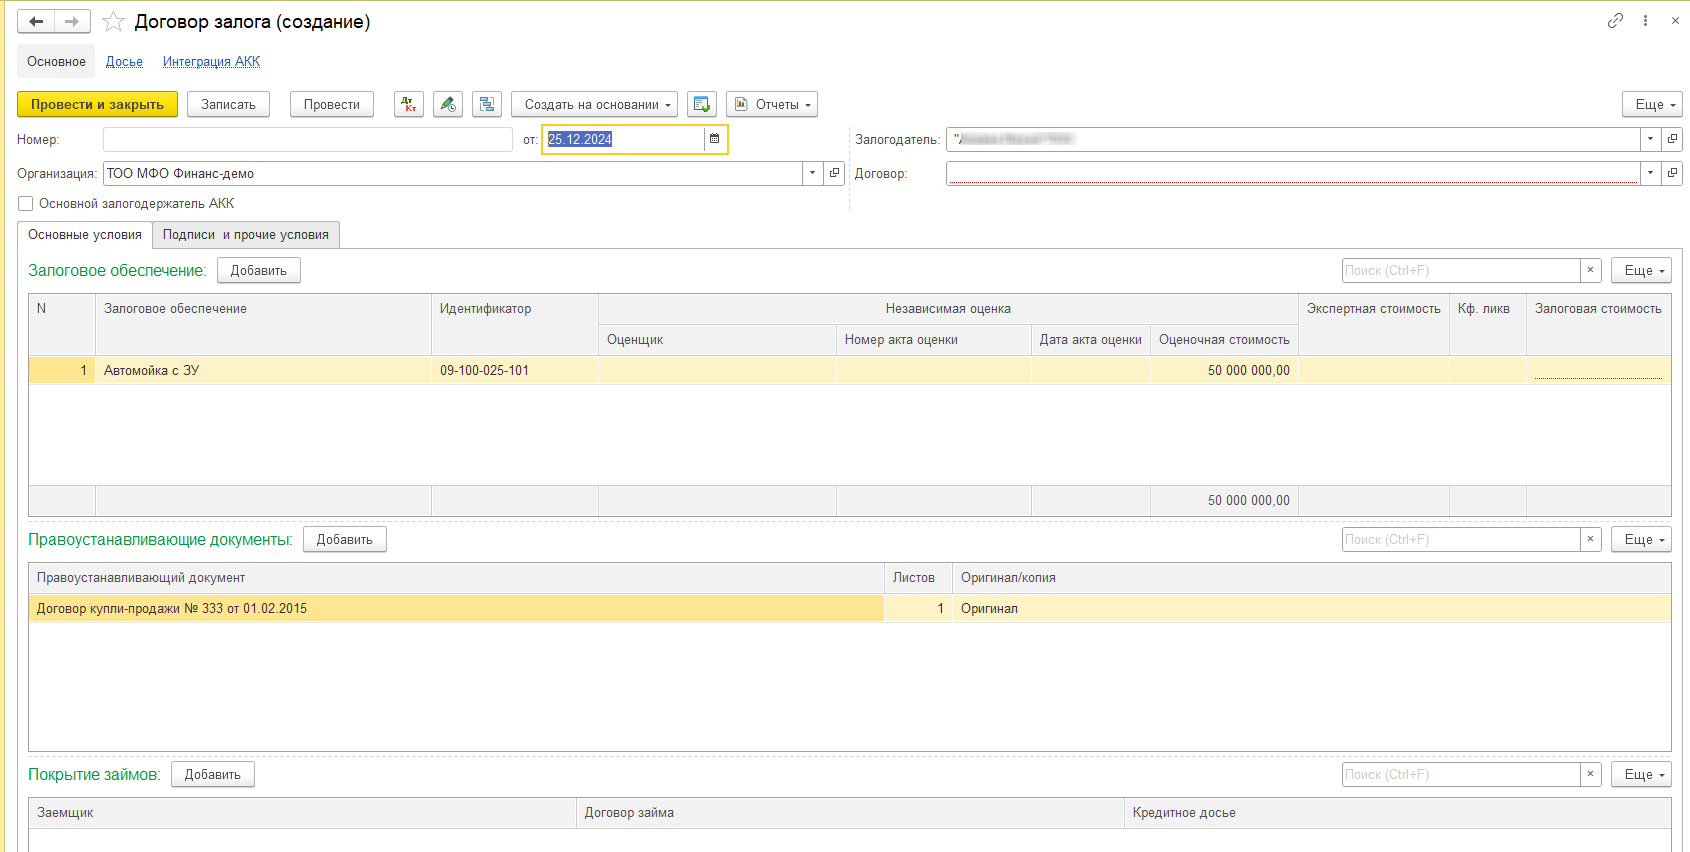Open Еще menu of Правоустанавливающие документы
This screenshot has height=852, width=1690.
1641,539
